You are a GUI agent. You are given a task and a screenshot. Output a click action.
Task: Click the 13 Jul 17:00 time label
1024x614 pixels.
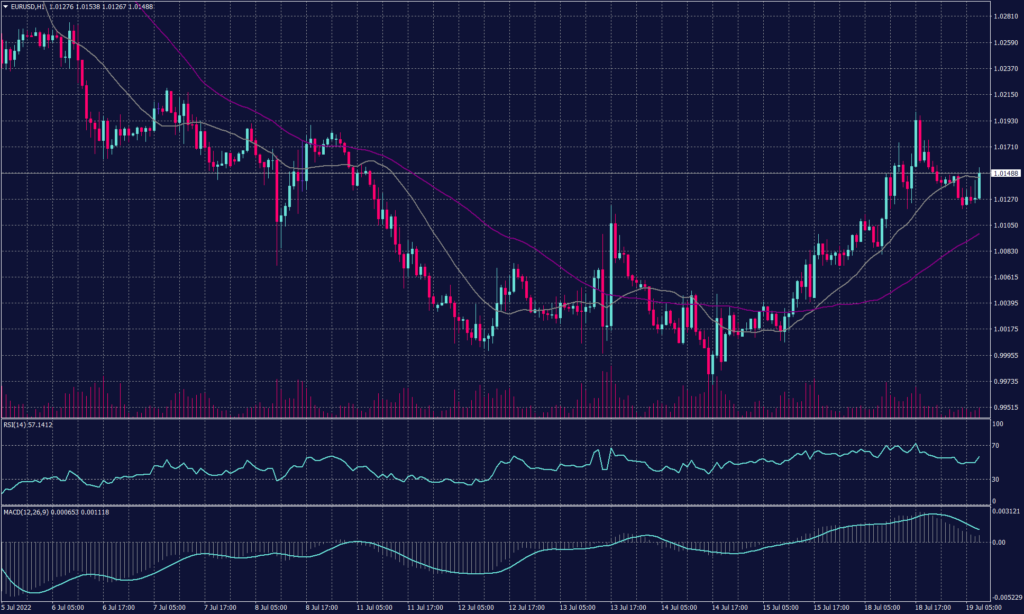coord(629,606)
